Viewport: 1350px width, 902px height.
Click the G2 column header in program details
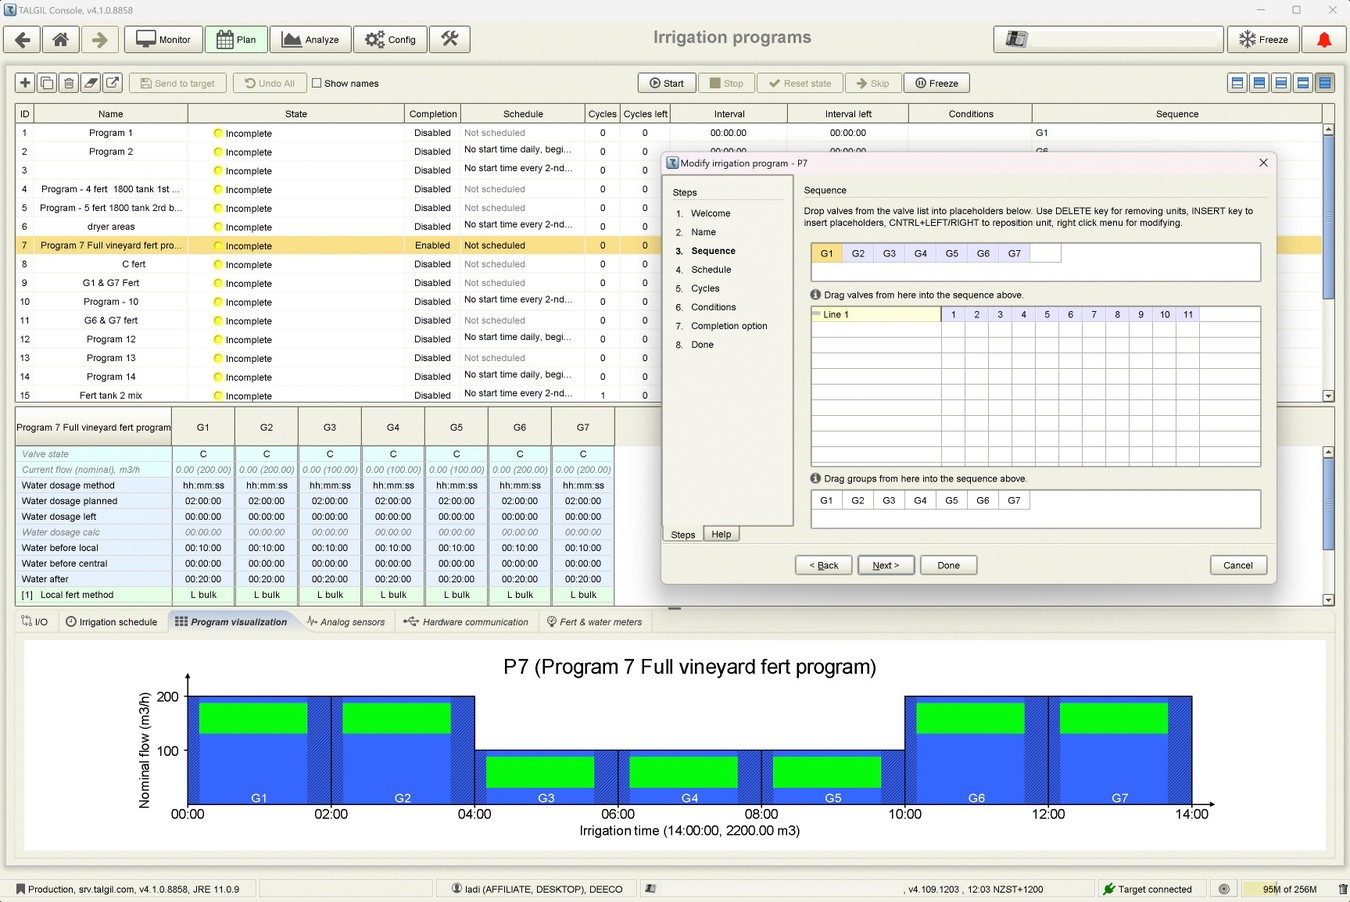[x=266, y=427]
